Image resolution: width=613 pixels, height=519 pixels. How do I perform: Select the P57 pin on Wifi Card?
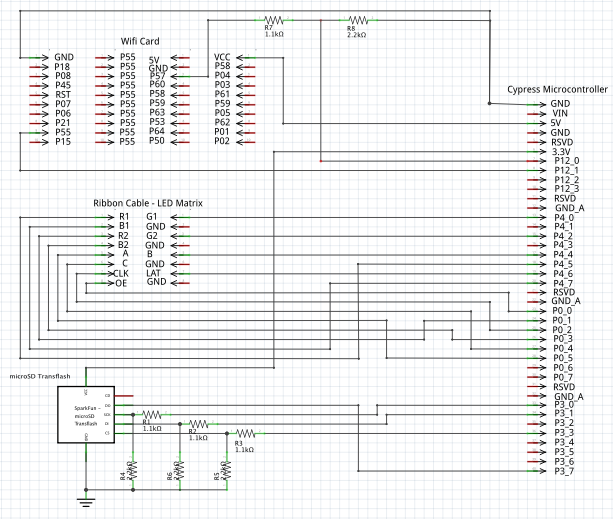point(157,76)
